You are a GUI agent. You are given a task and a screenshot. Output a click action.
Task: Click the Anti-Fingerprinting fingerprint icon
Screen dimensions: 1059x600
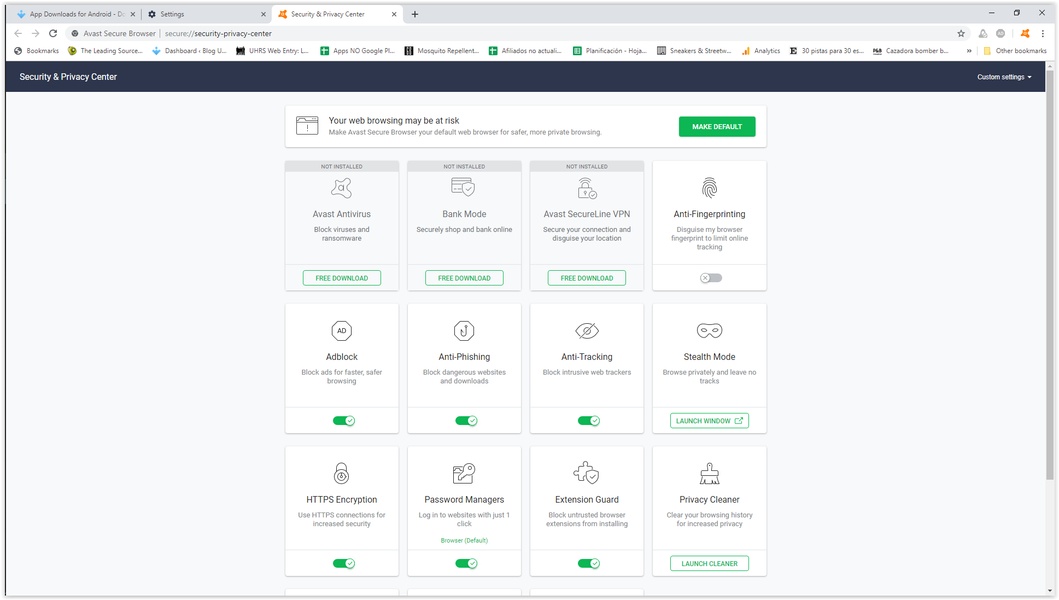[x=709, y=187]
